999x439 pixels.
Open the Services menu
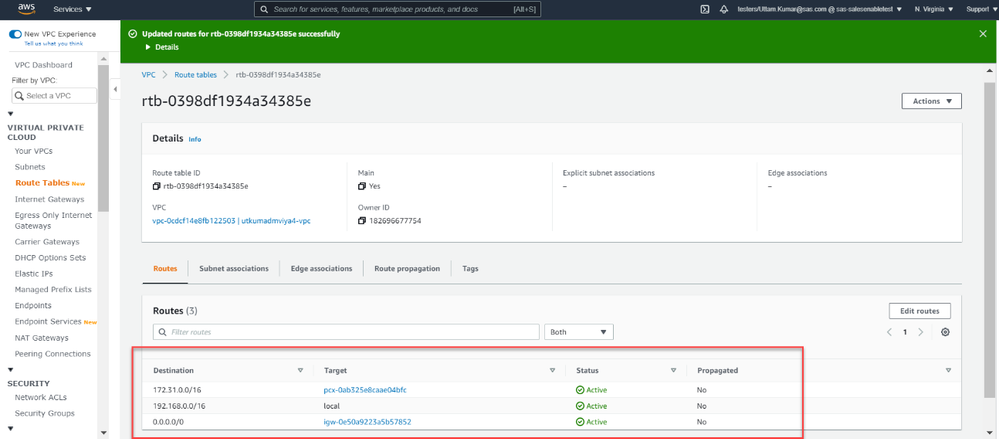coord(71,9)
